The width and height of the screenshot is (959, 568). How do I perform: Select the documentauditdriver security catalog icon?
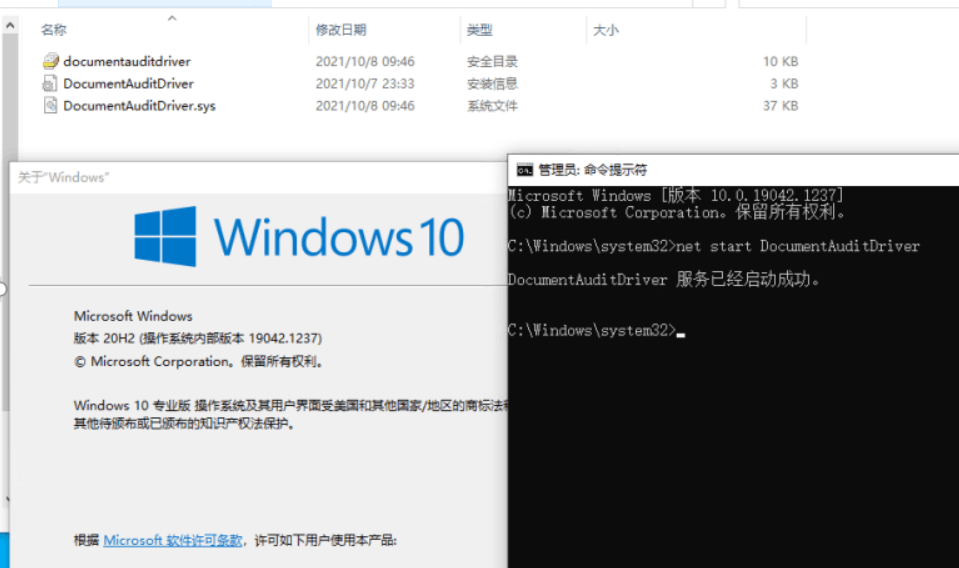point(51,61)
